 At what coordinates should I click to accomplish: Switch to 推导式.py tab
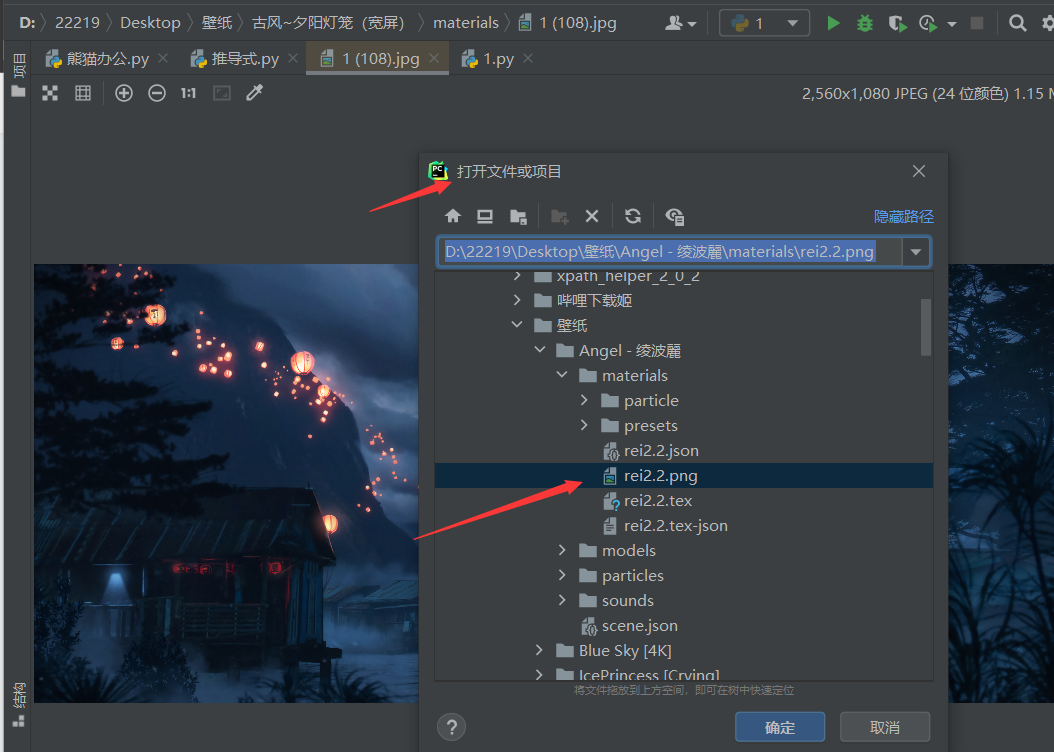[x=236, y=59]
